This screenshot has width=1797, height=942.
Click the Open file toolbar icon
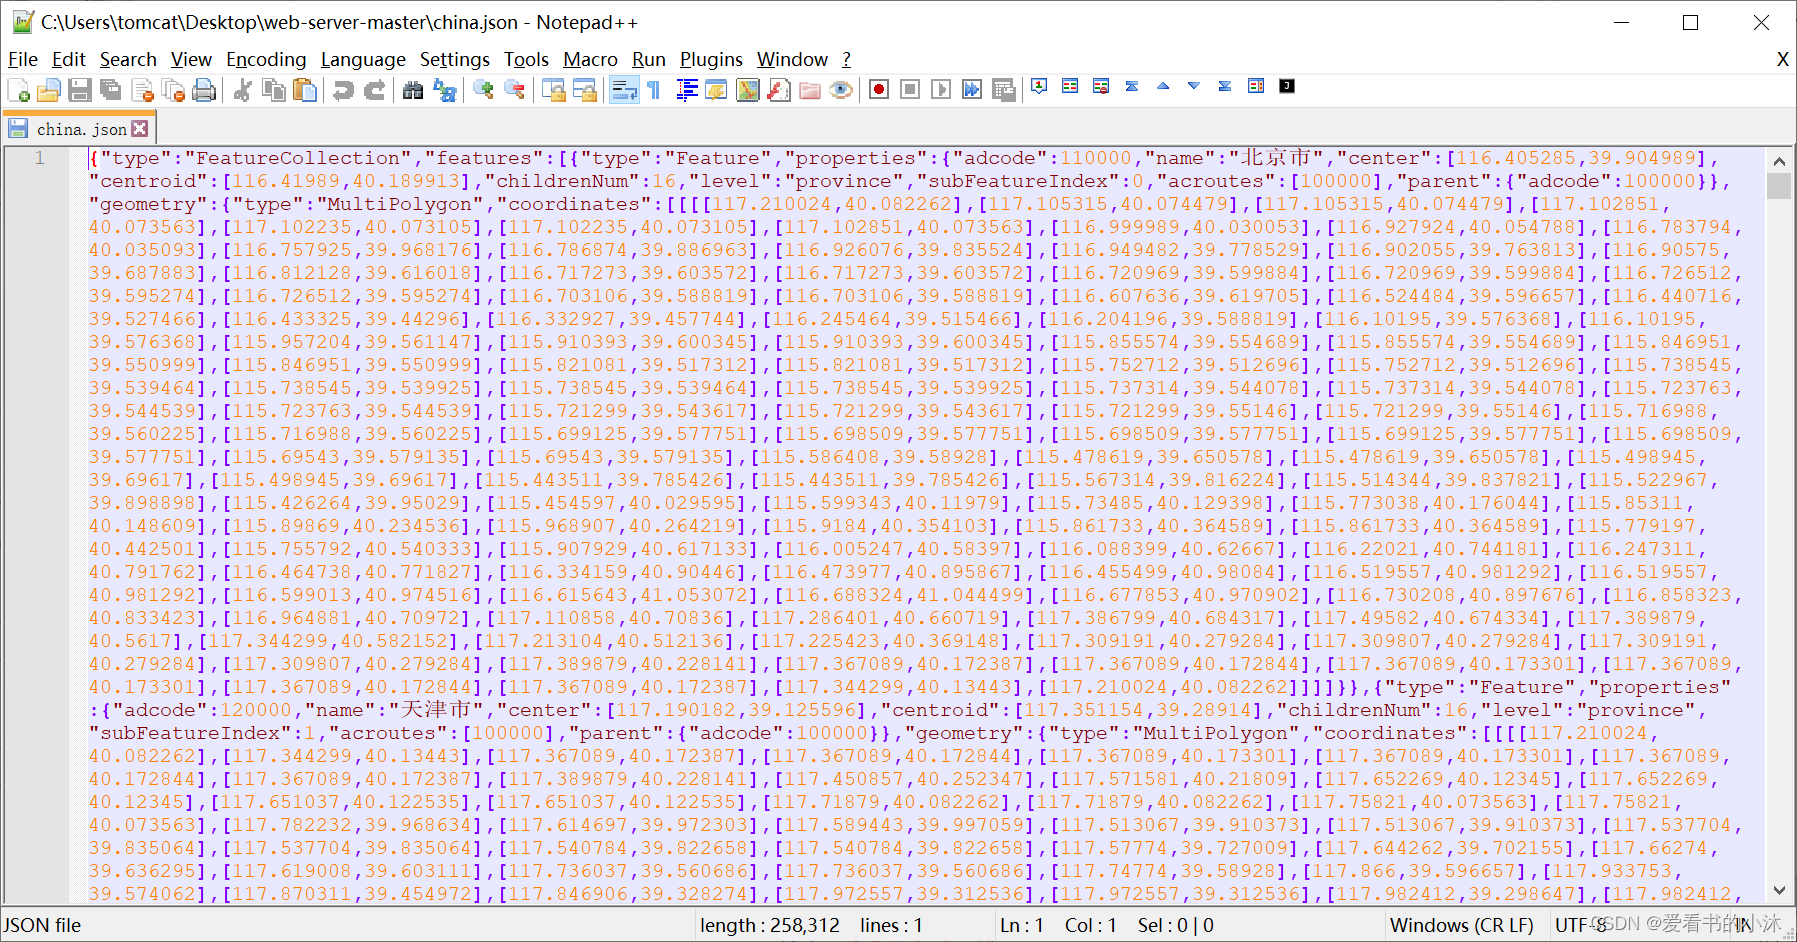(49, 90)
